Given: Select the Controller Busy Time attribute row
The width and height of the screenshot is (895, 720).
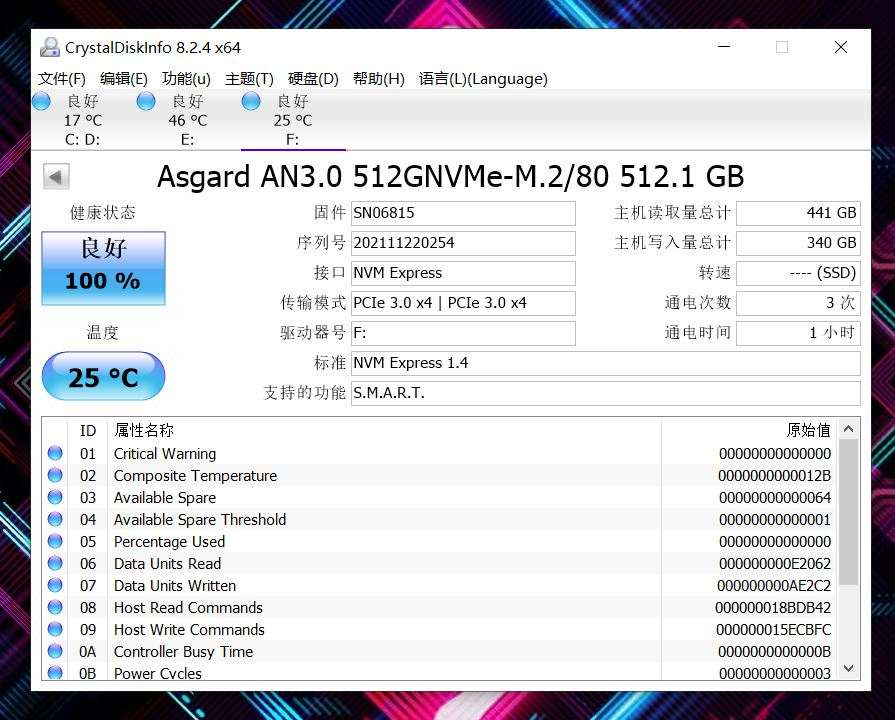Looking at the screenshot, I should pos(440,651).
